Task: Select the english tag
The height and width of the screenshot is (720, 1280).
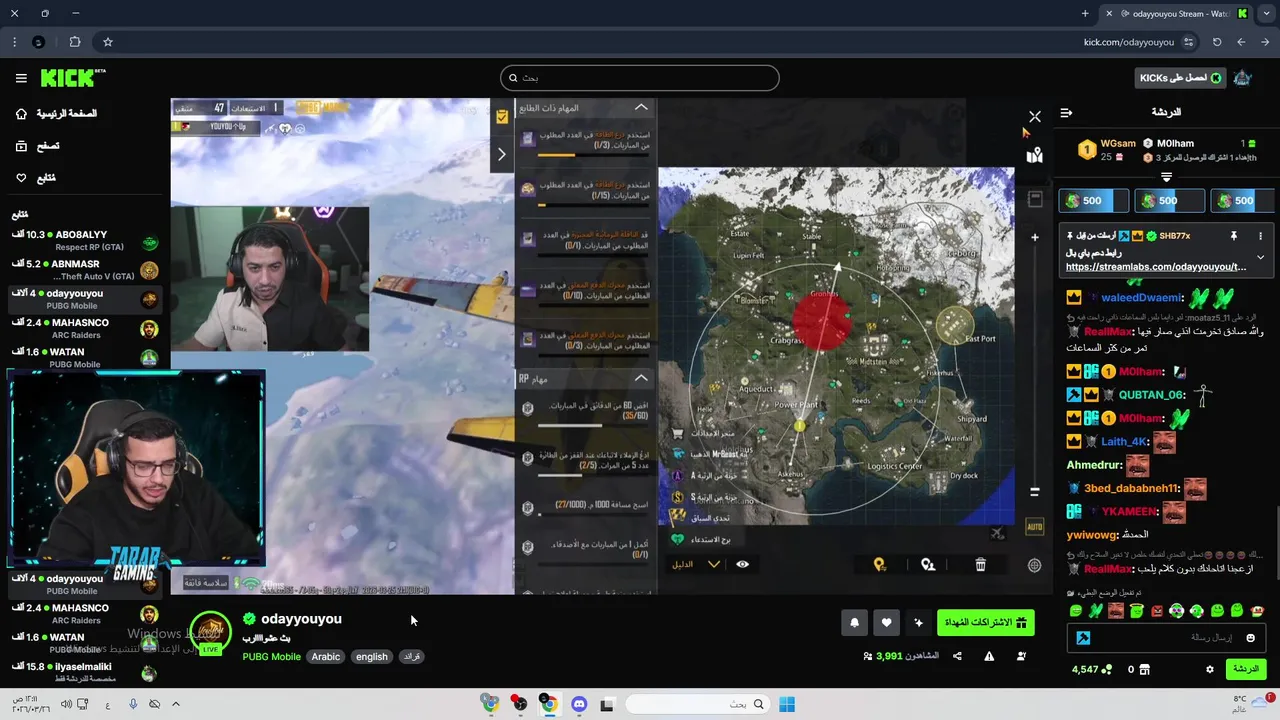Action: pyautogui.click(x=371, y=657)
